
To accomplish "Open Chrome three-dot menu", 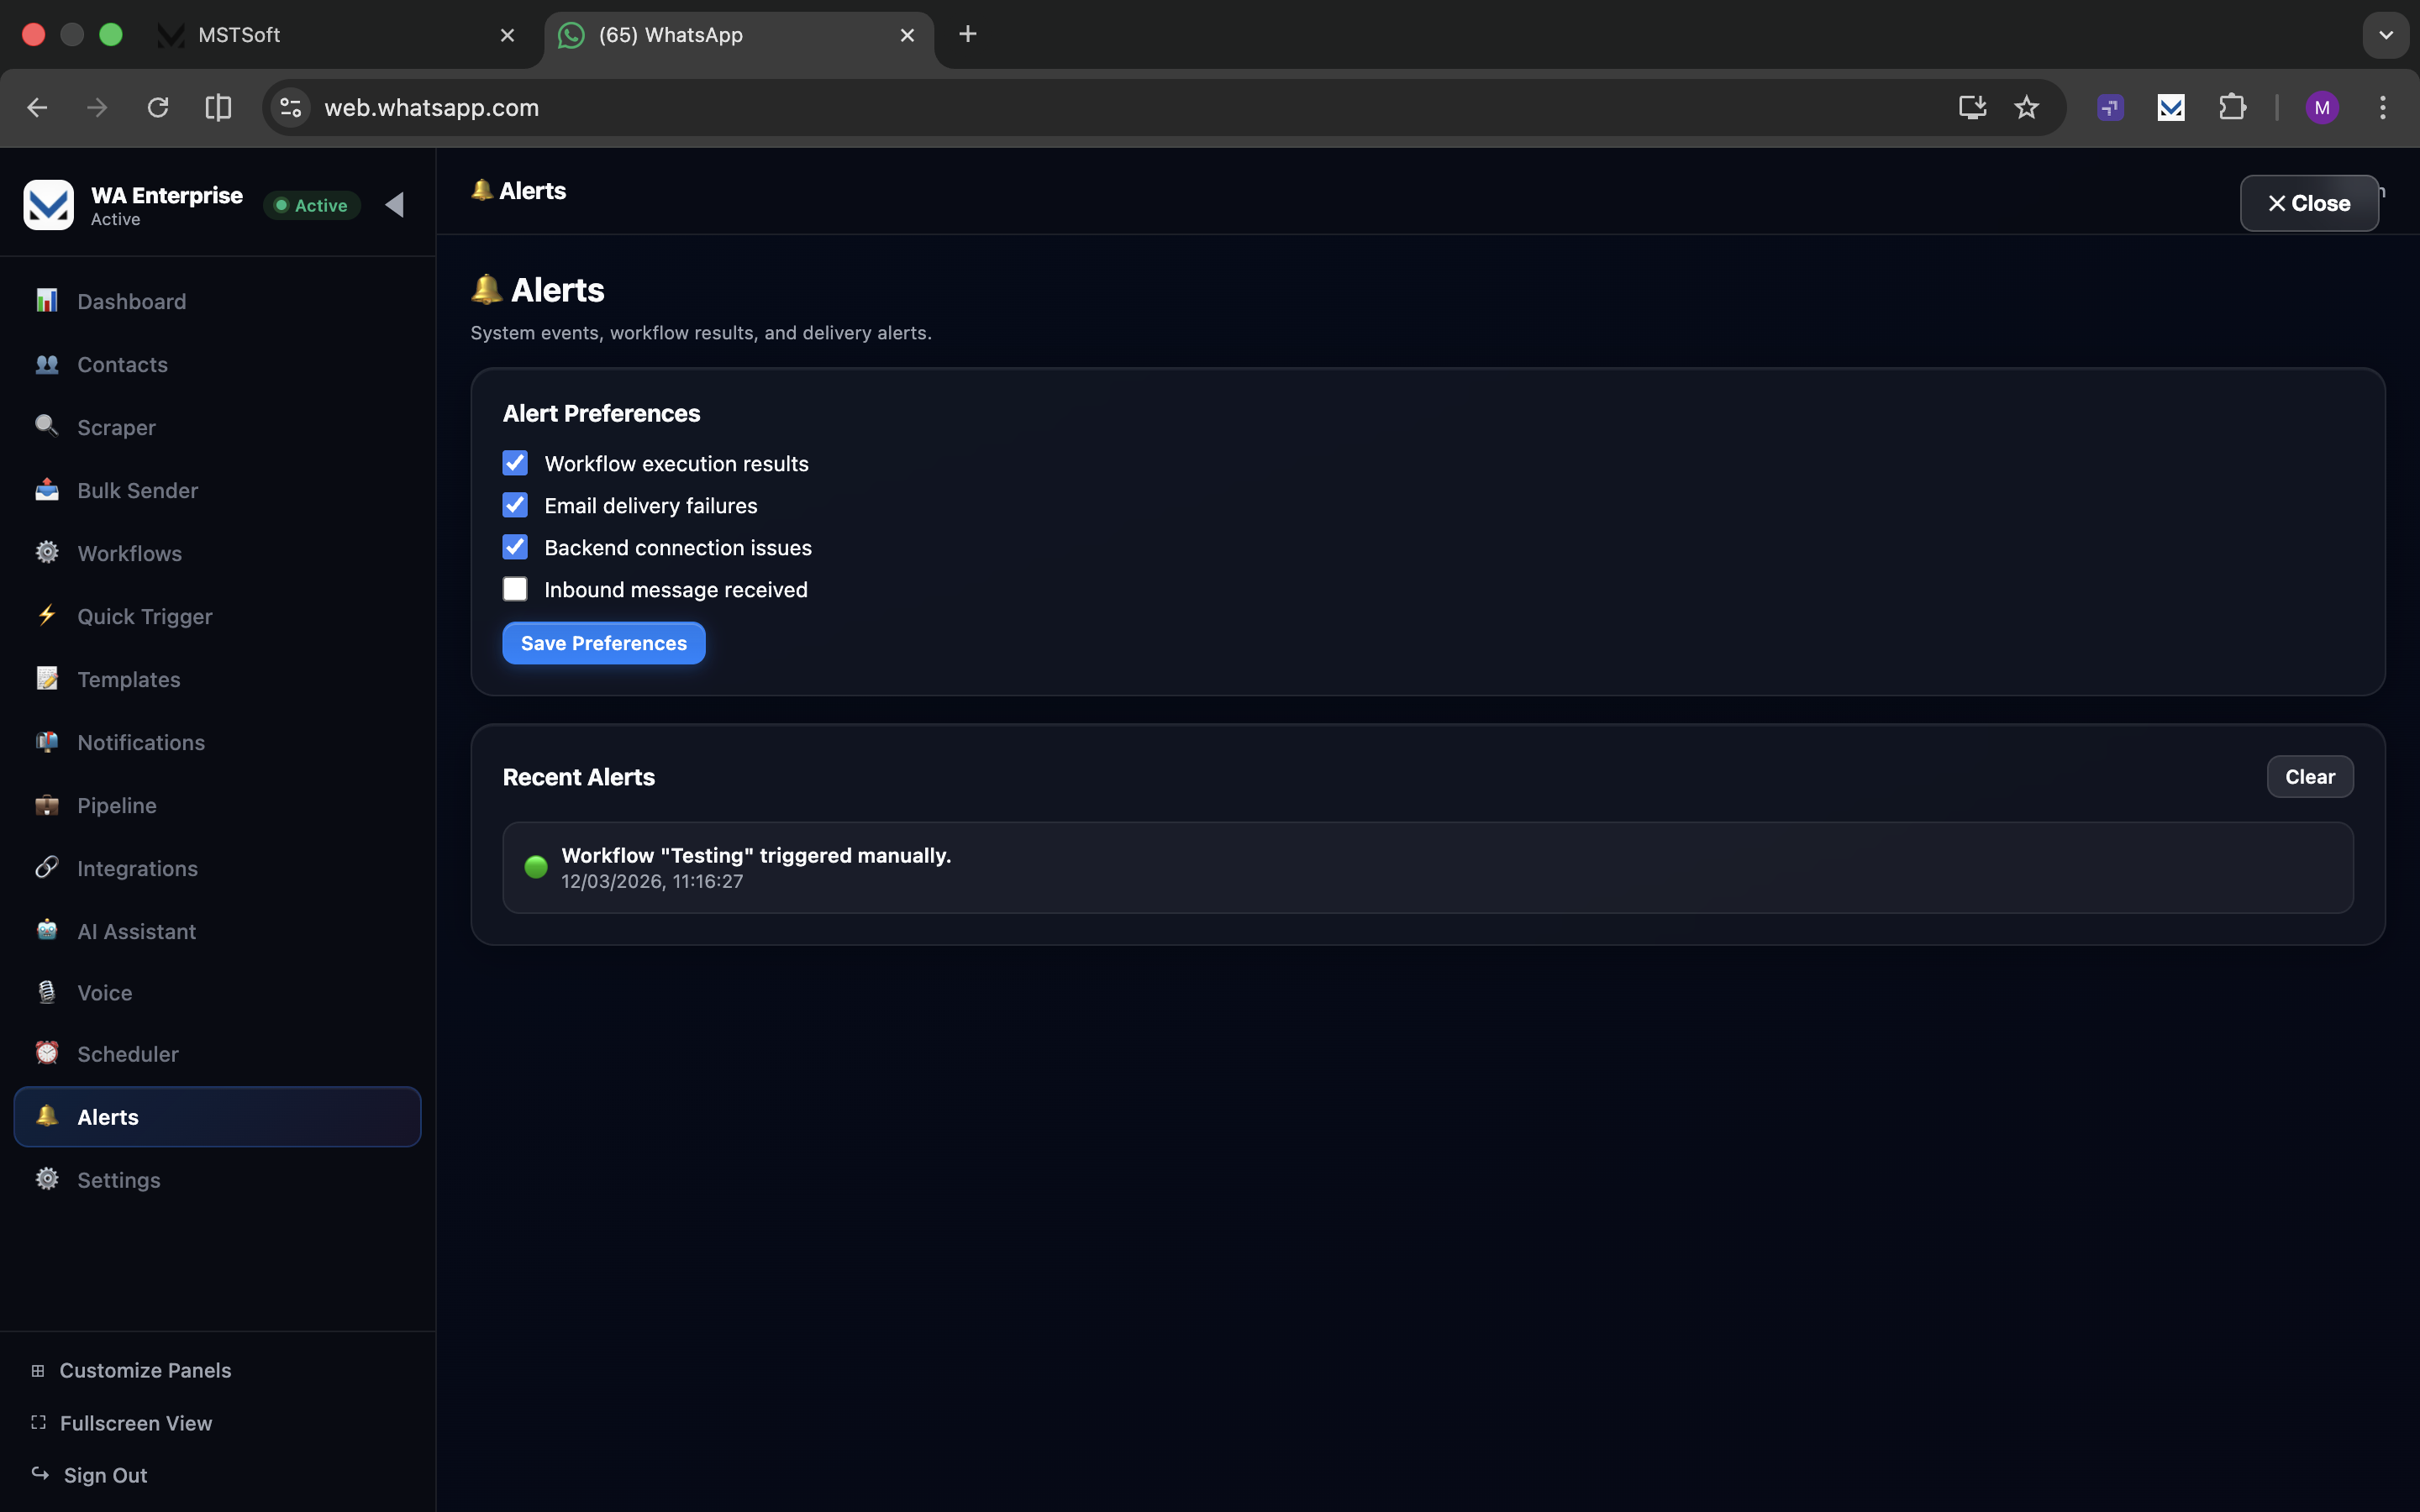I will pyautogui.click(x=2382, y=107).
